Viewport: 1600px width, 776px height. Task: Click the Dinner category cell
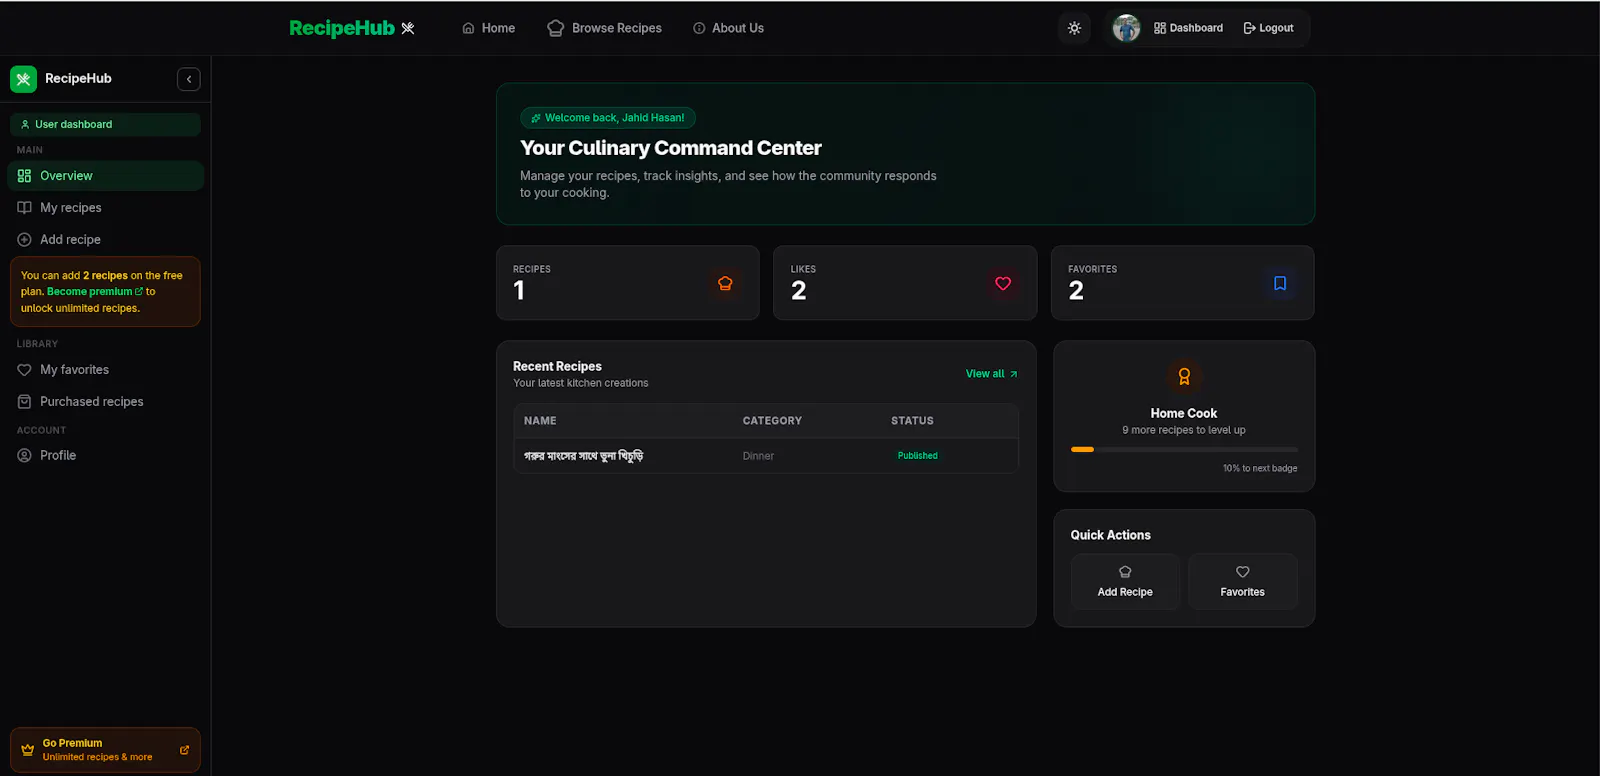point(758,456)
